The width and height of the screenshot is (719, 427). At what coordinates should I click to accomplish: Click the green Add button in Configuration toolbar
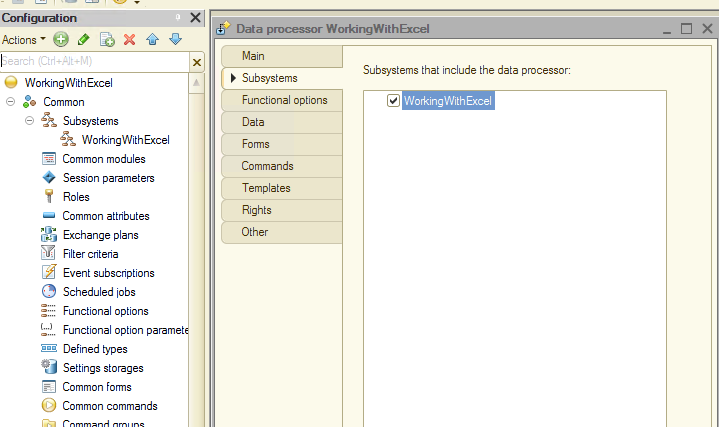(61, 39)
